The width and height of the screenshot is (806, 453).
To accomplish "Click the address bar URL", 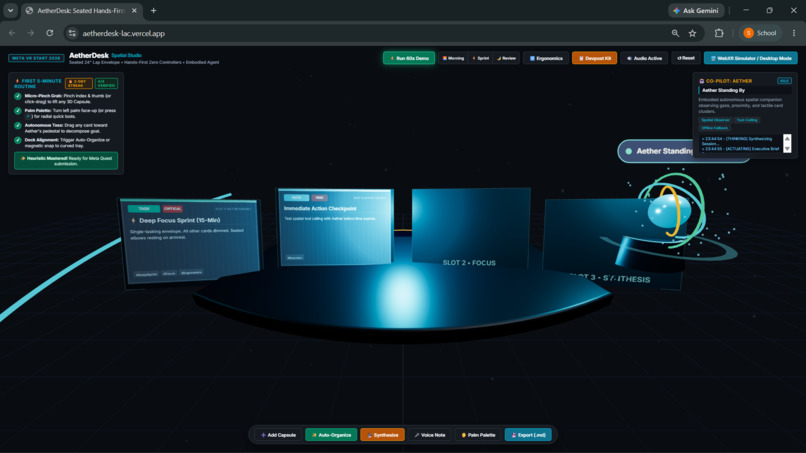I will click(124, 33).
